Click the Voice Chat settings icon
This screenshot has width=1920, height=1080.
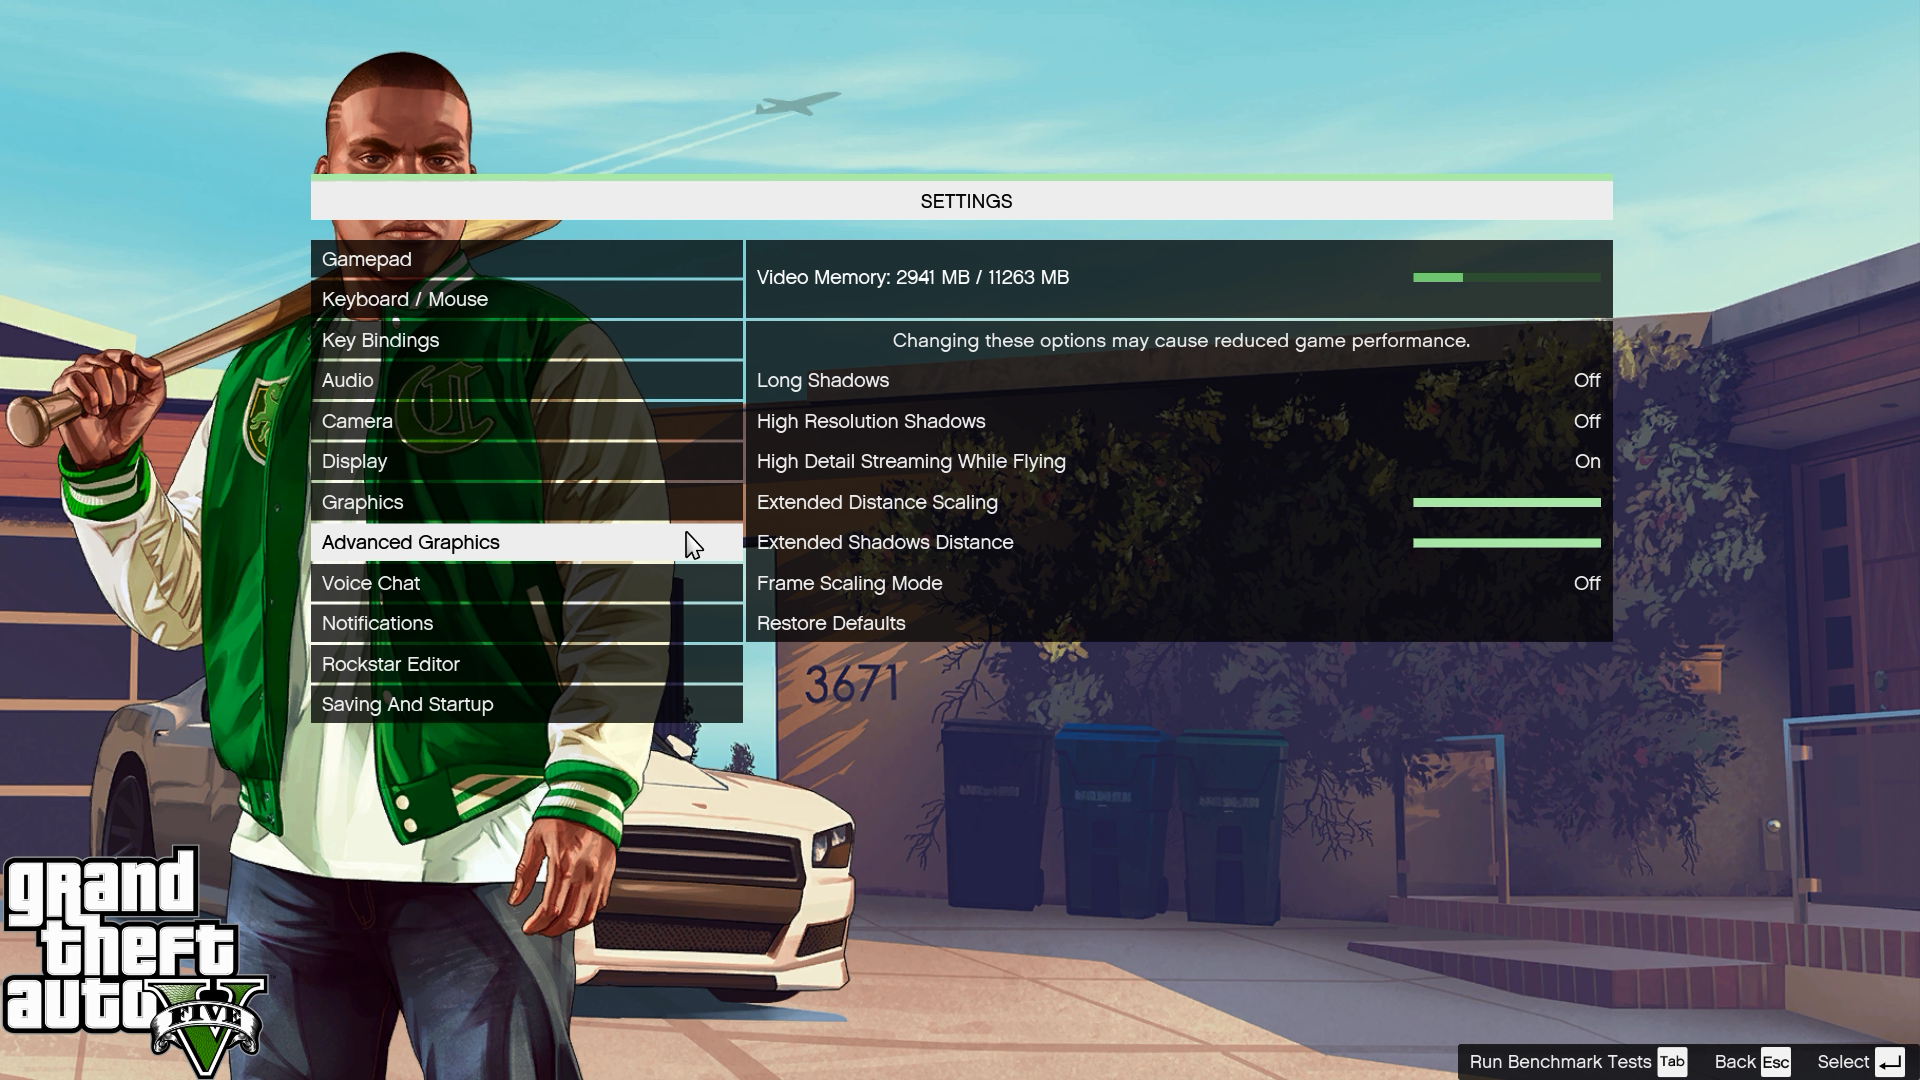(x=371, y=582)
